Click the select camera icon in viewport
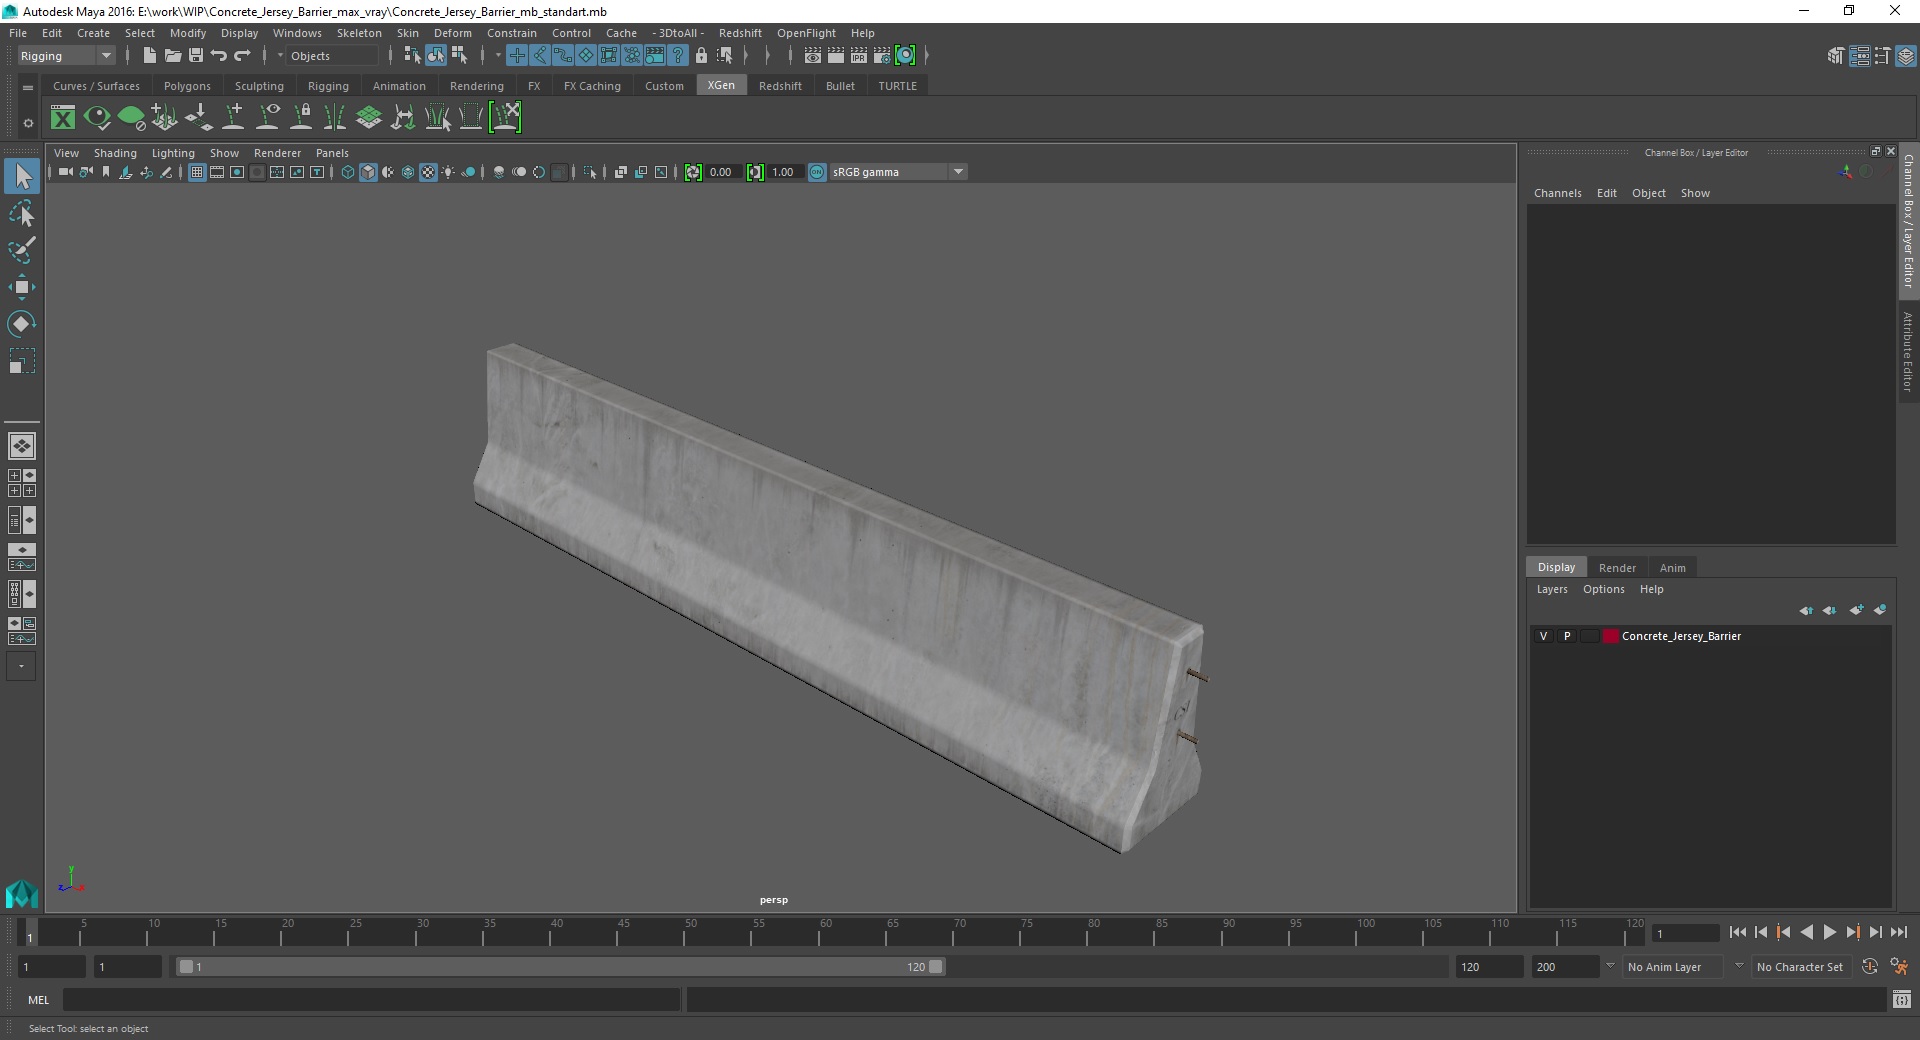Screen dimensions: 1920x1040 coord(65,172)
